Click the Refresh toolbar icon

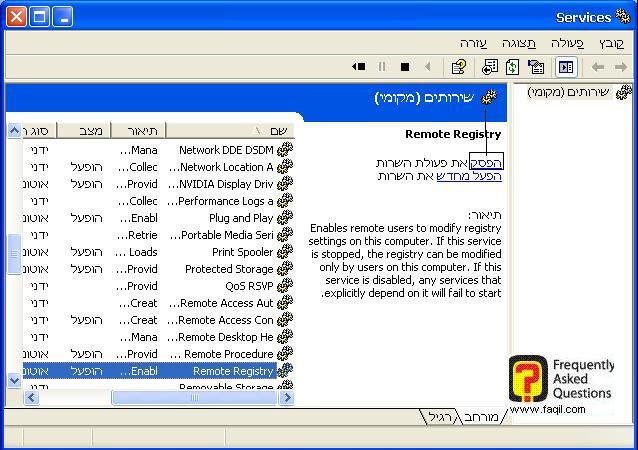tap(512, 67)
